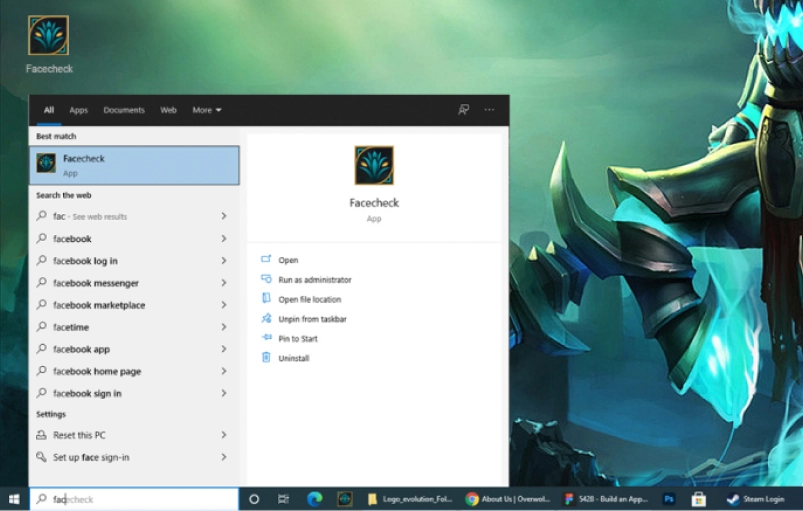Click the taskbar search input field

pos(134,499)
